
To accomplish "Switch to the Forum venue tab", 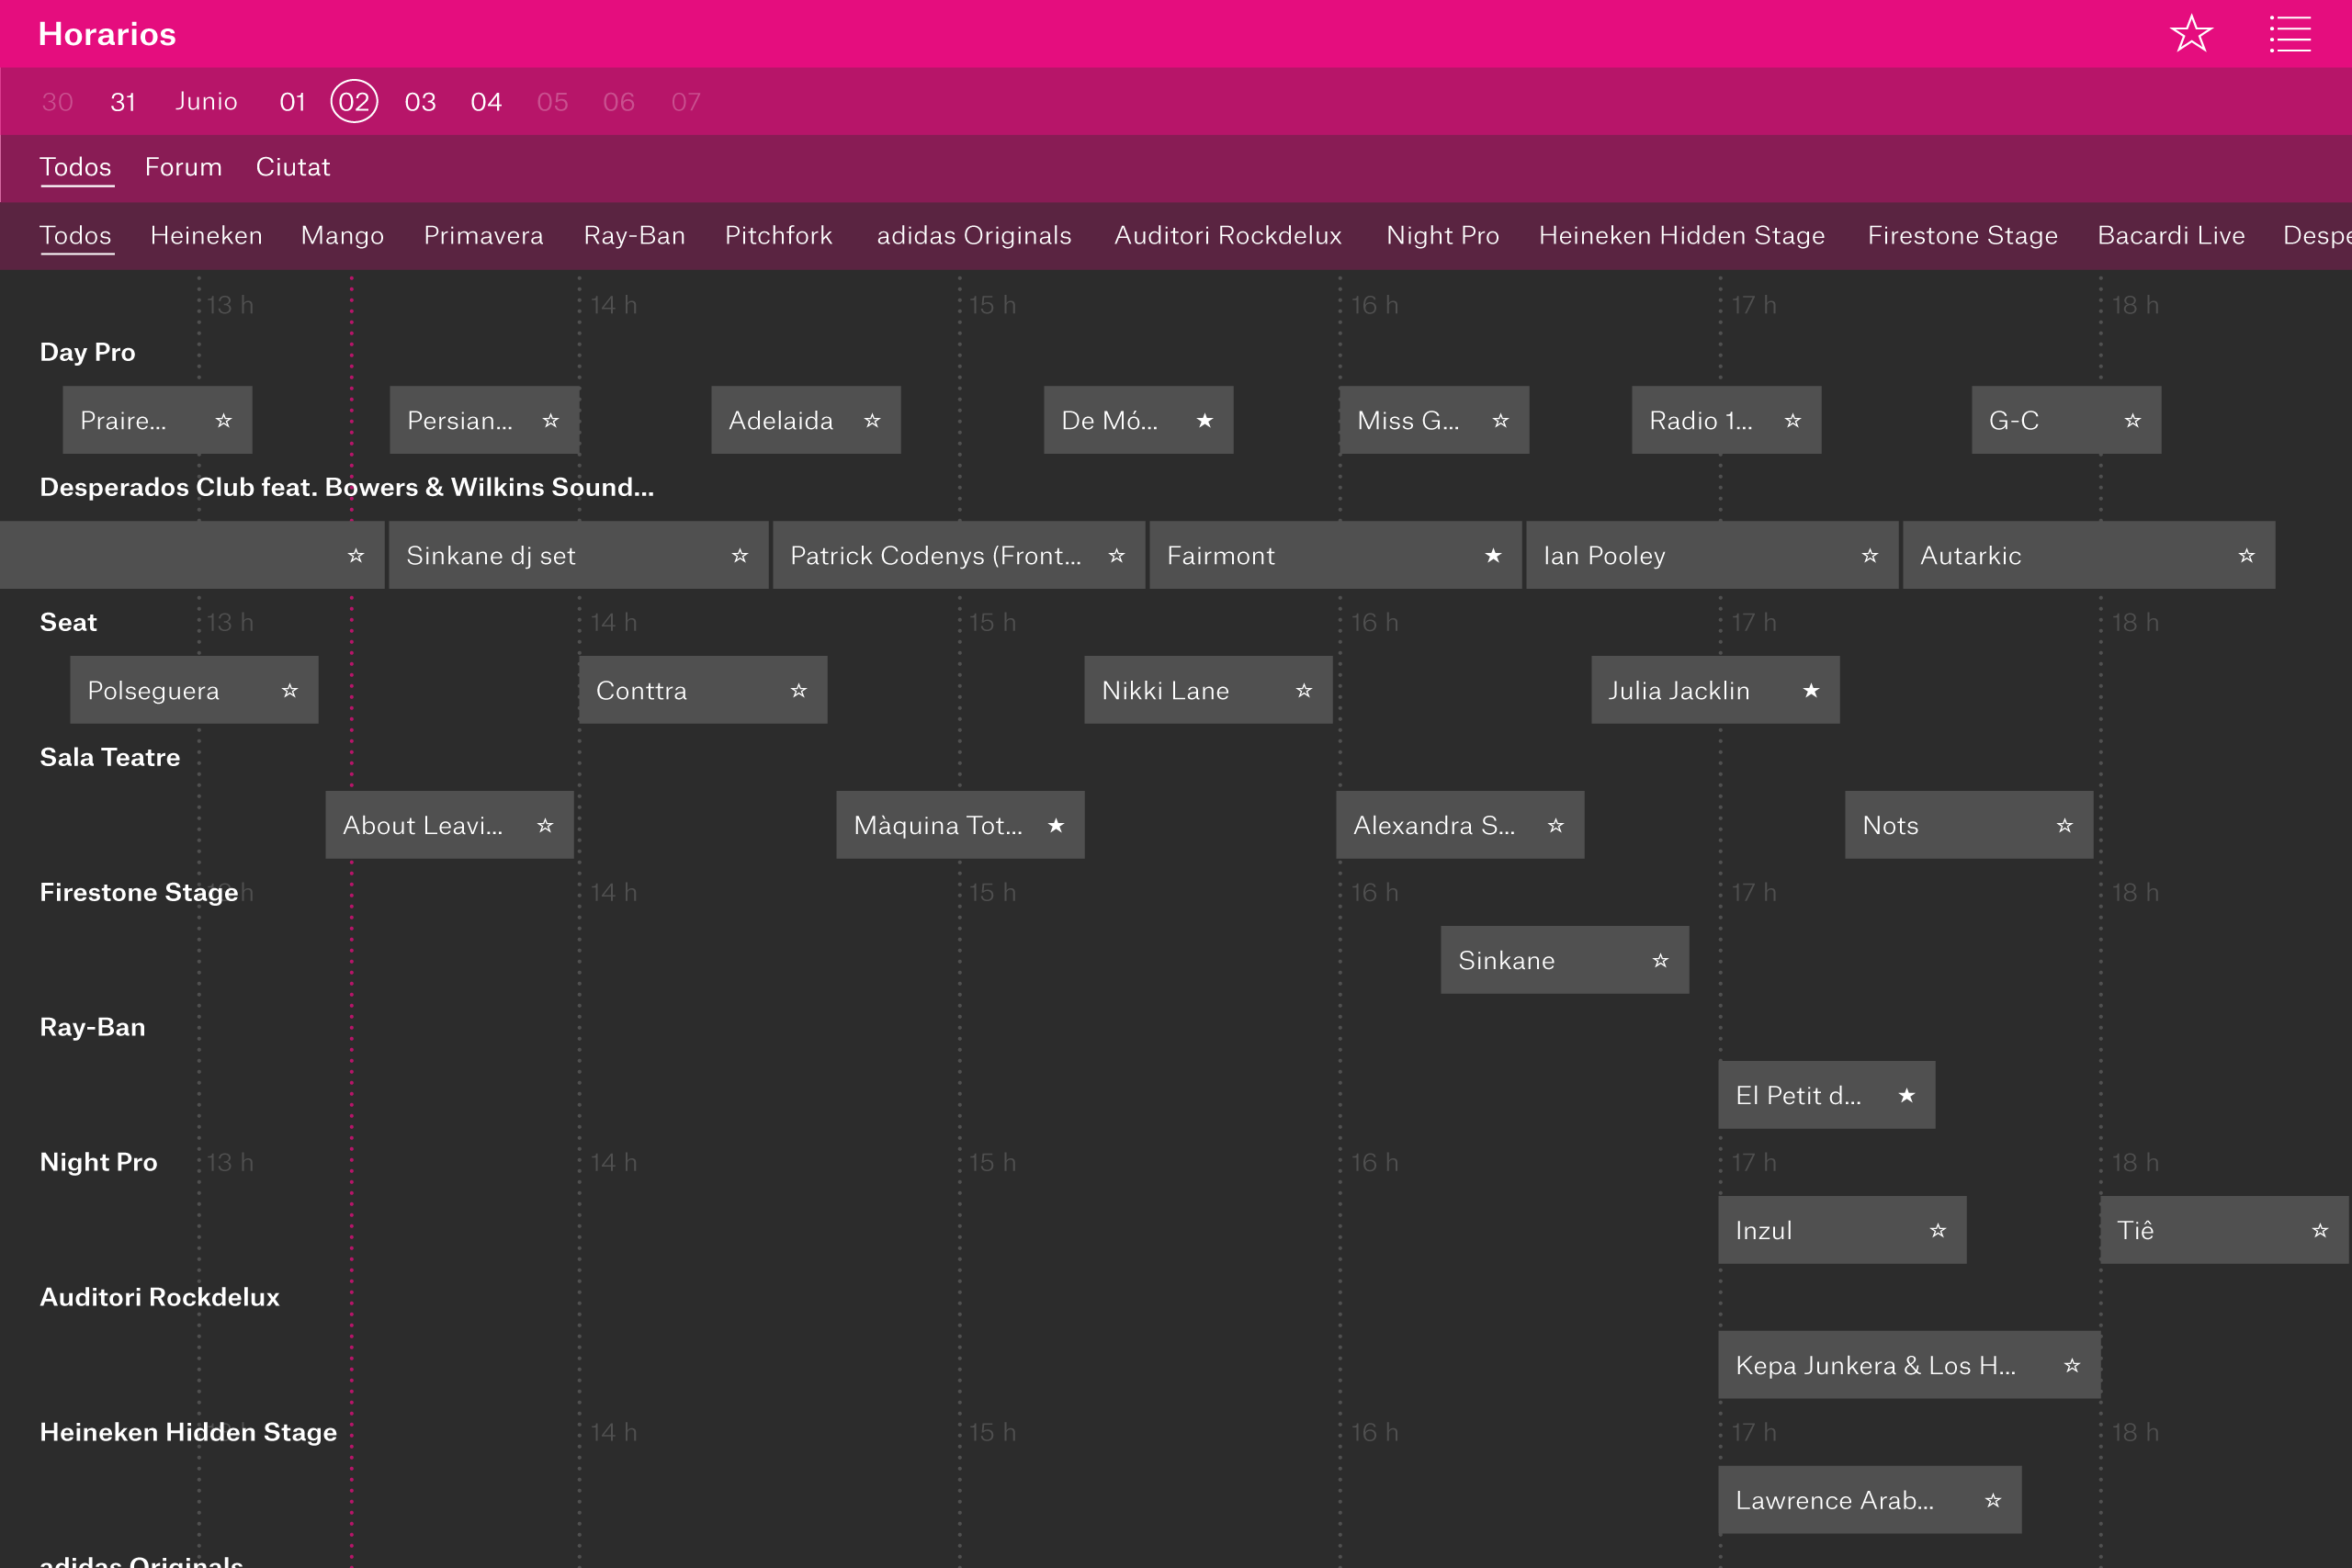I will tap(183, 167).
